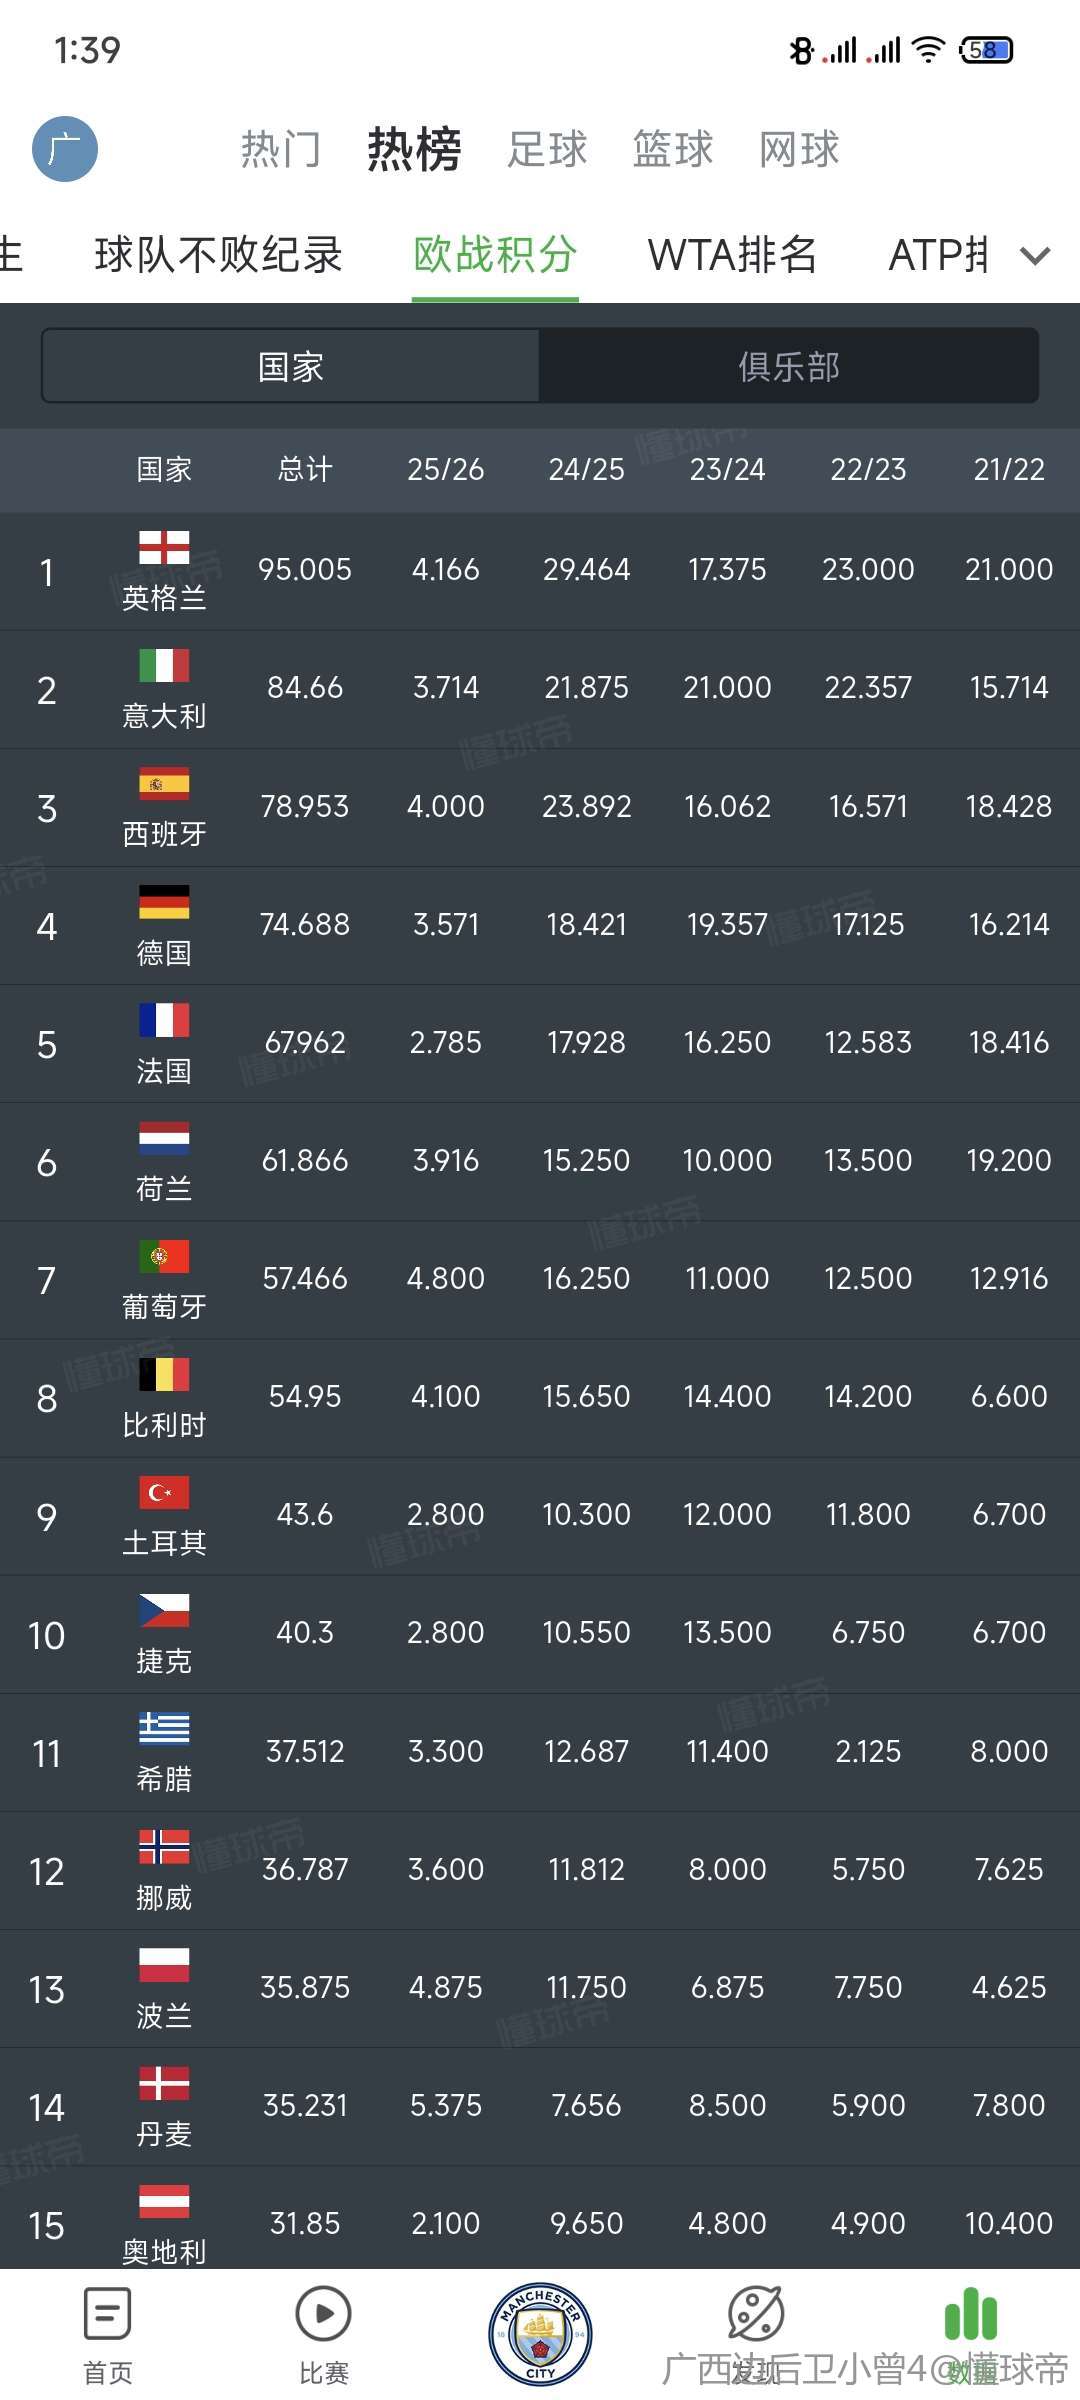Select 球队不败纪录 tab
This screenshot has width=1080, height=2400.
(x=219, y=255)
